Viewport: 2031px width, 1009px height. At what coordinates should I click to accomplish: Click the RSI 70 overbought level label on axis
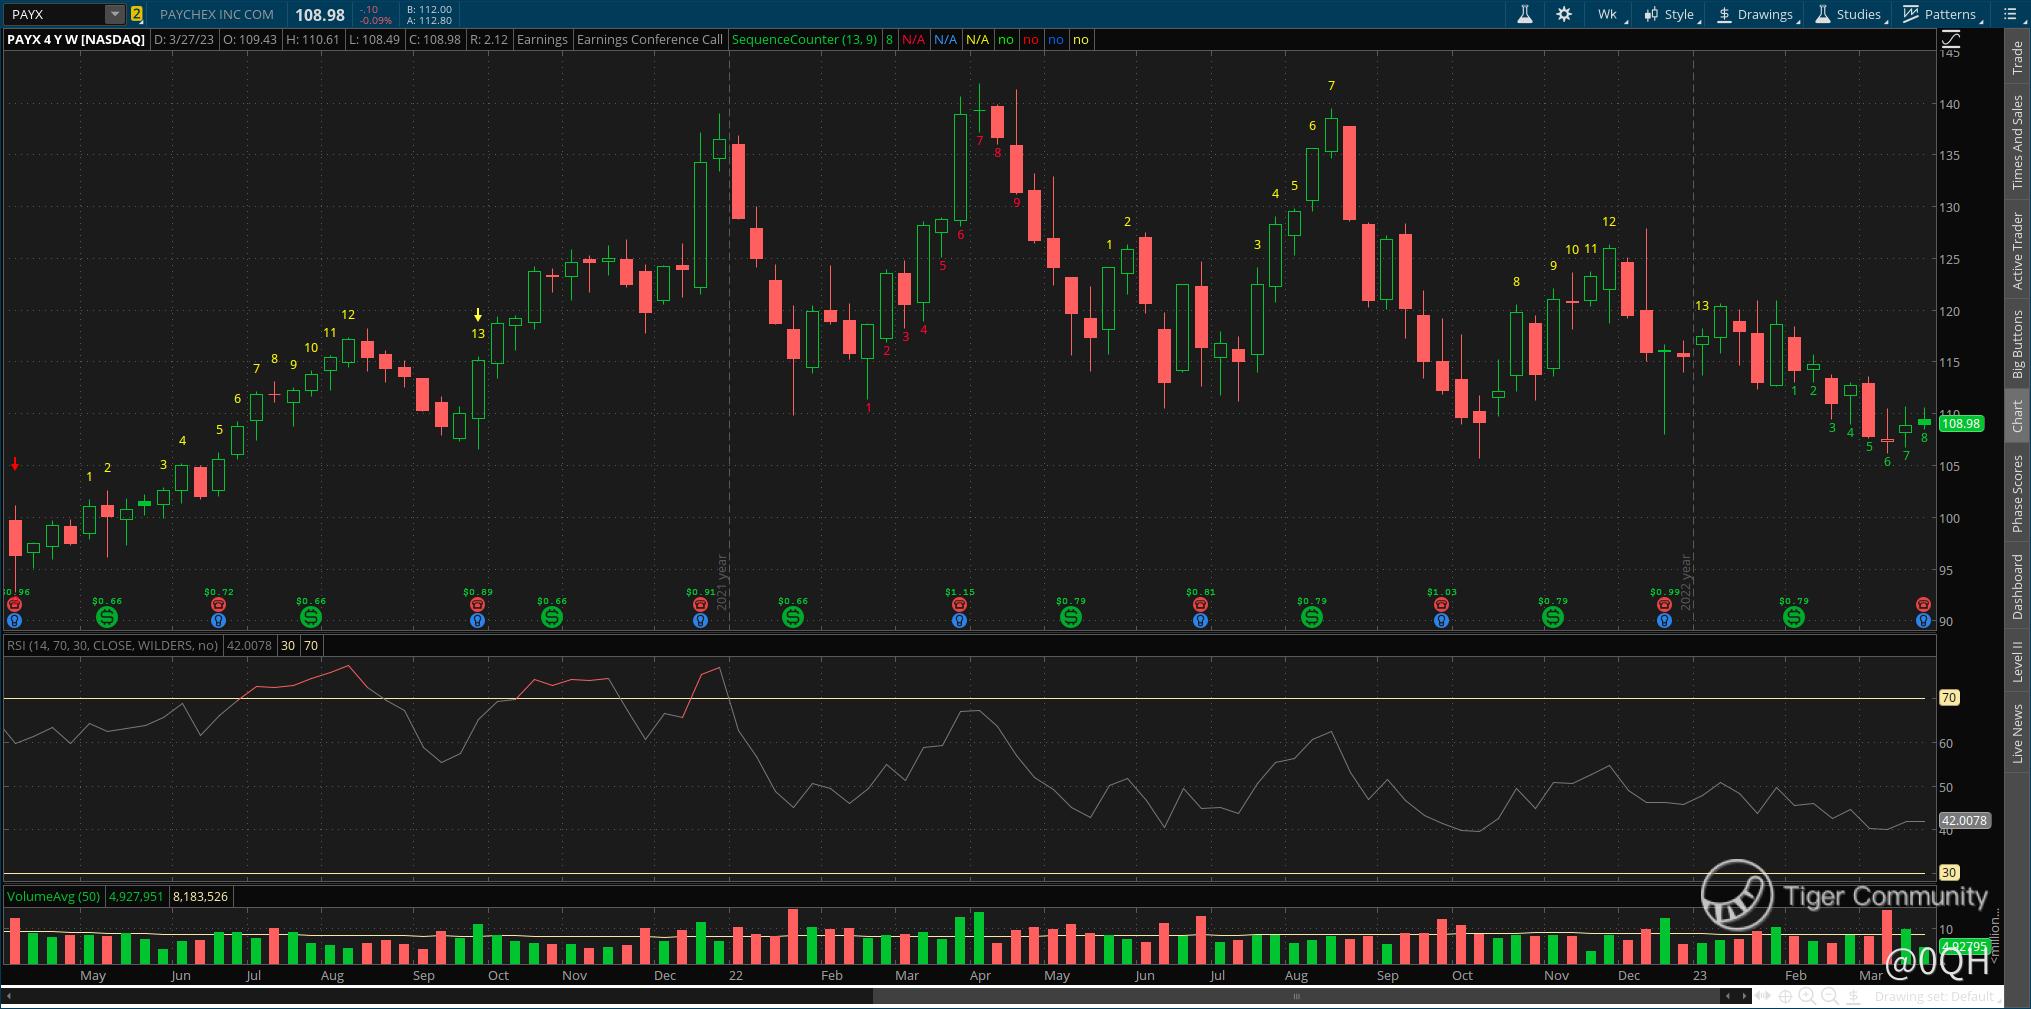tap(1949, 698)
